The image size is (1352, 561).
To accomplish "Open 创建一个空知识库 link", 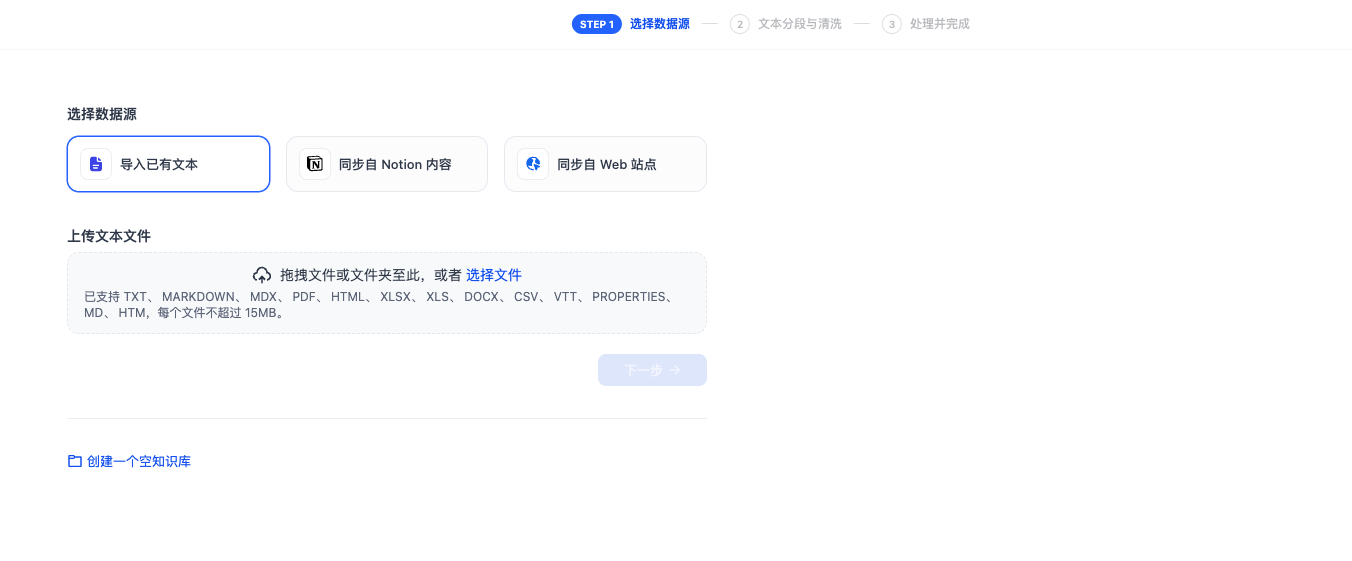I will pyautogui.click(x=139, y=461).
